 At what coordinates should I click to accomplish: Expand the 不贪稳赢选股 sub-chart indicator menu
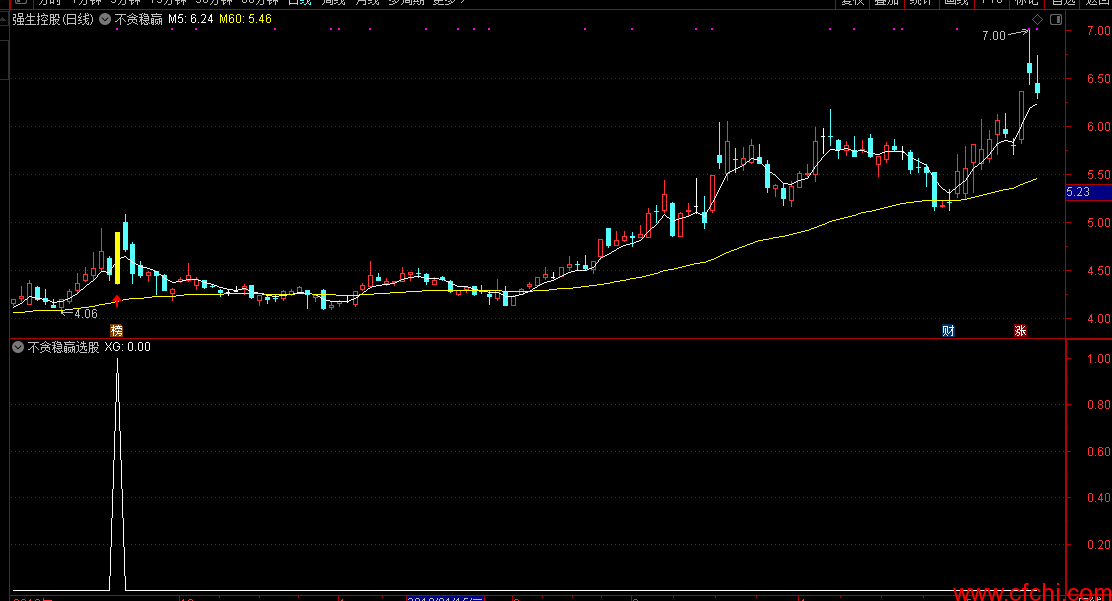coord(18,347)
